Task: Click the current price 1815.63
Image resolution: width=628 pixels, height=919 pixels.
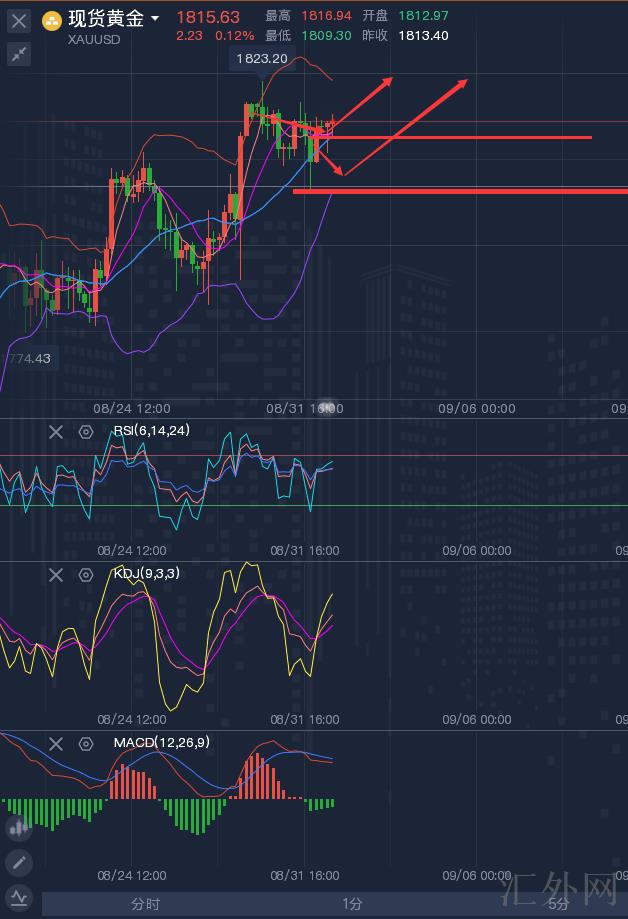Action: click(x=208, y=17)
